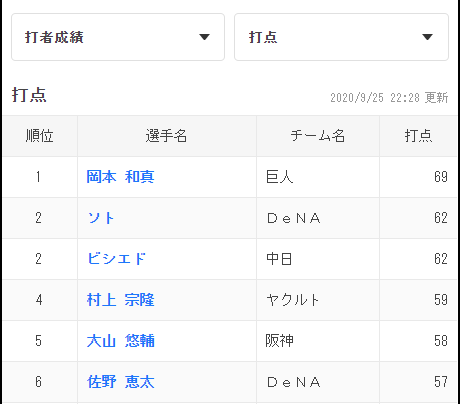Open player link 村上 宗隆
The width and height of the screenshot is (468, 404).
[120, 300]
